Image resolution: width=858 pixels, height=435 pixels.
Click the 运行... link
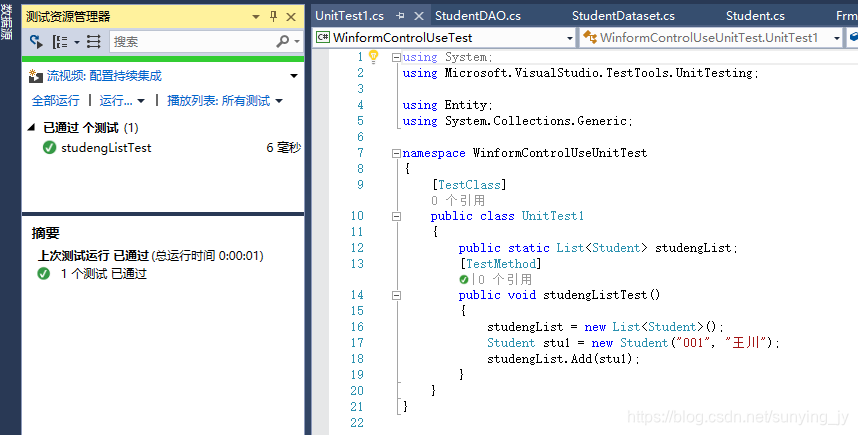115,101
